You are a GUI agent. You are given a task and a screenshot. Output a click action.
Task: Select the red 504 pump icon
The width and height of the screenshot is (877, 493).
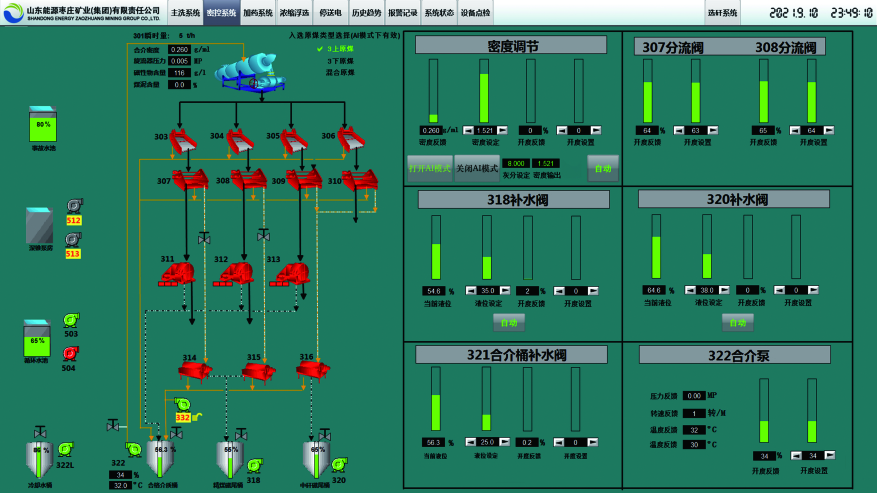(x=70, y=353)
